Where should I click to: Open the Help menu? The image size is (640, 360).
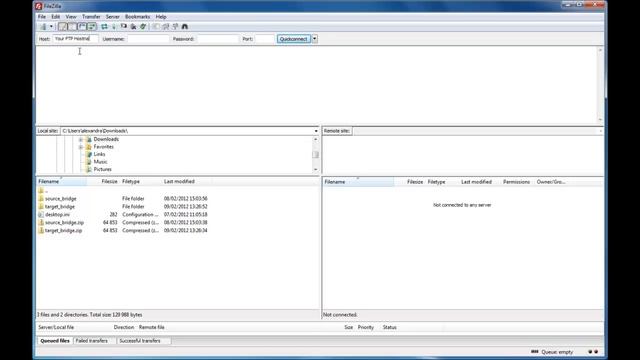point(161,17)
